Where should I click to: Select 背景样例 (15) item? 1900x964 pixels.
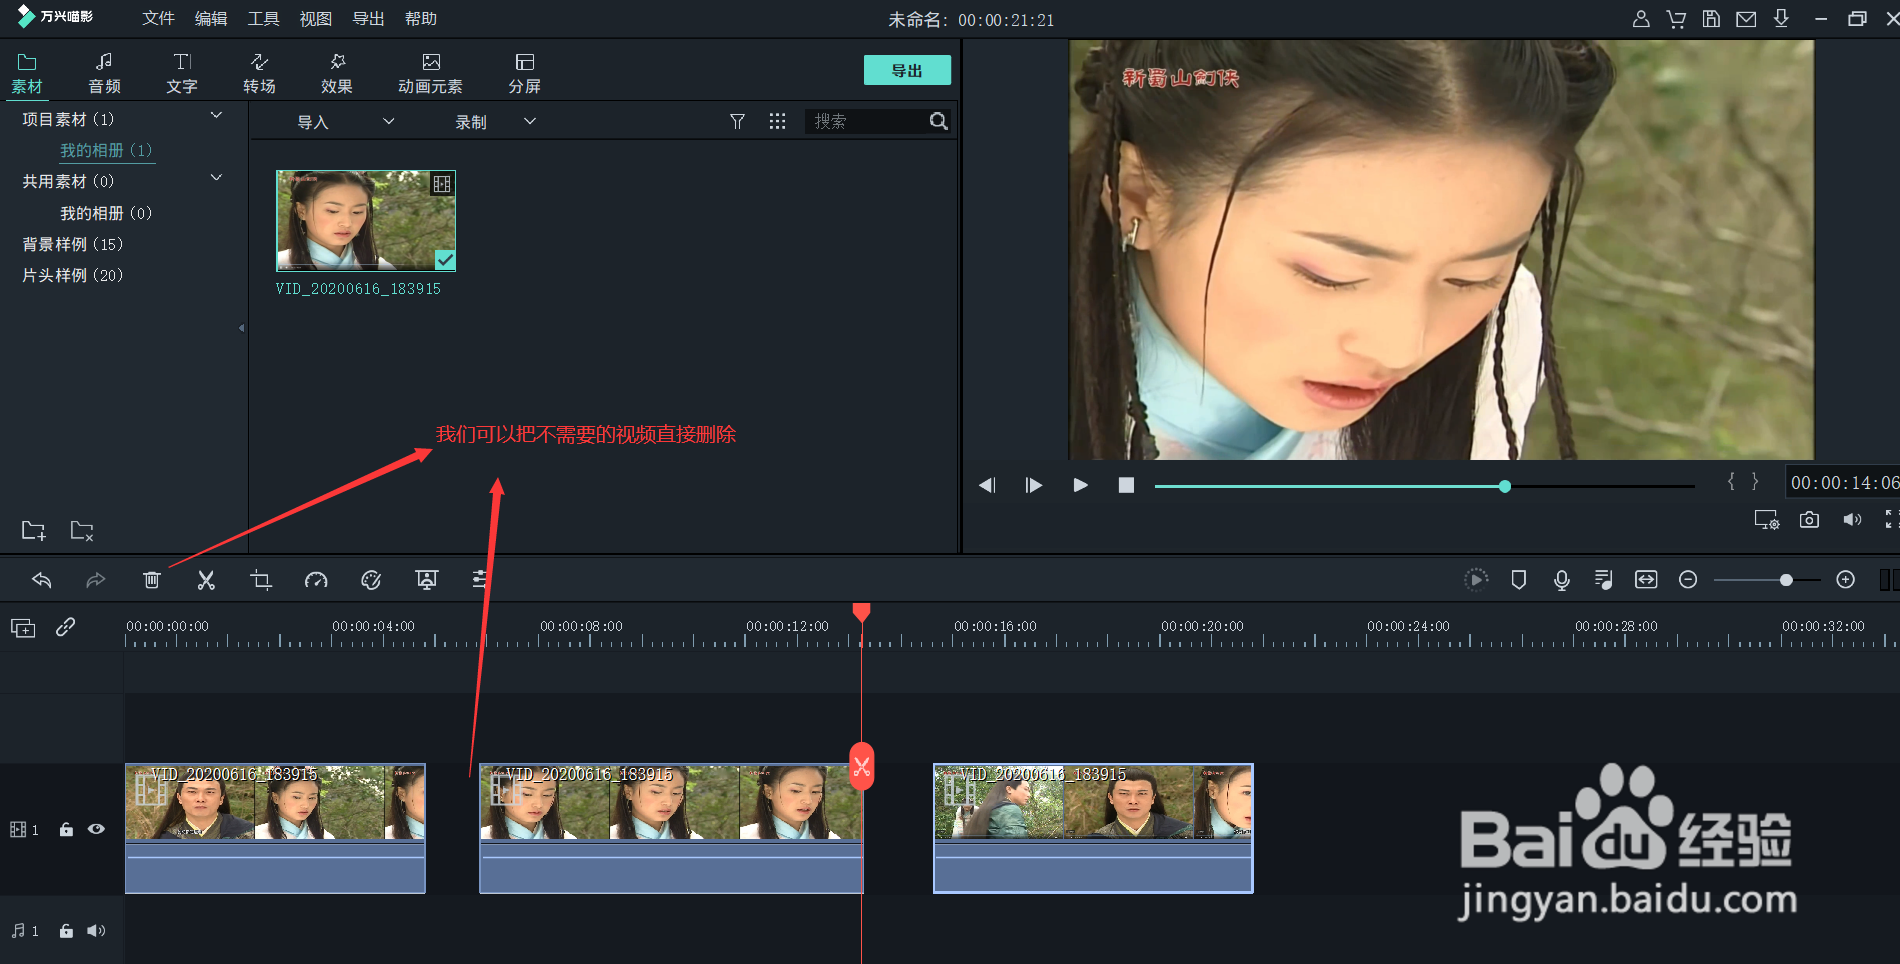tap(73, 244)
